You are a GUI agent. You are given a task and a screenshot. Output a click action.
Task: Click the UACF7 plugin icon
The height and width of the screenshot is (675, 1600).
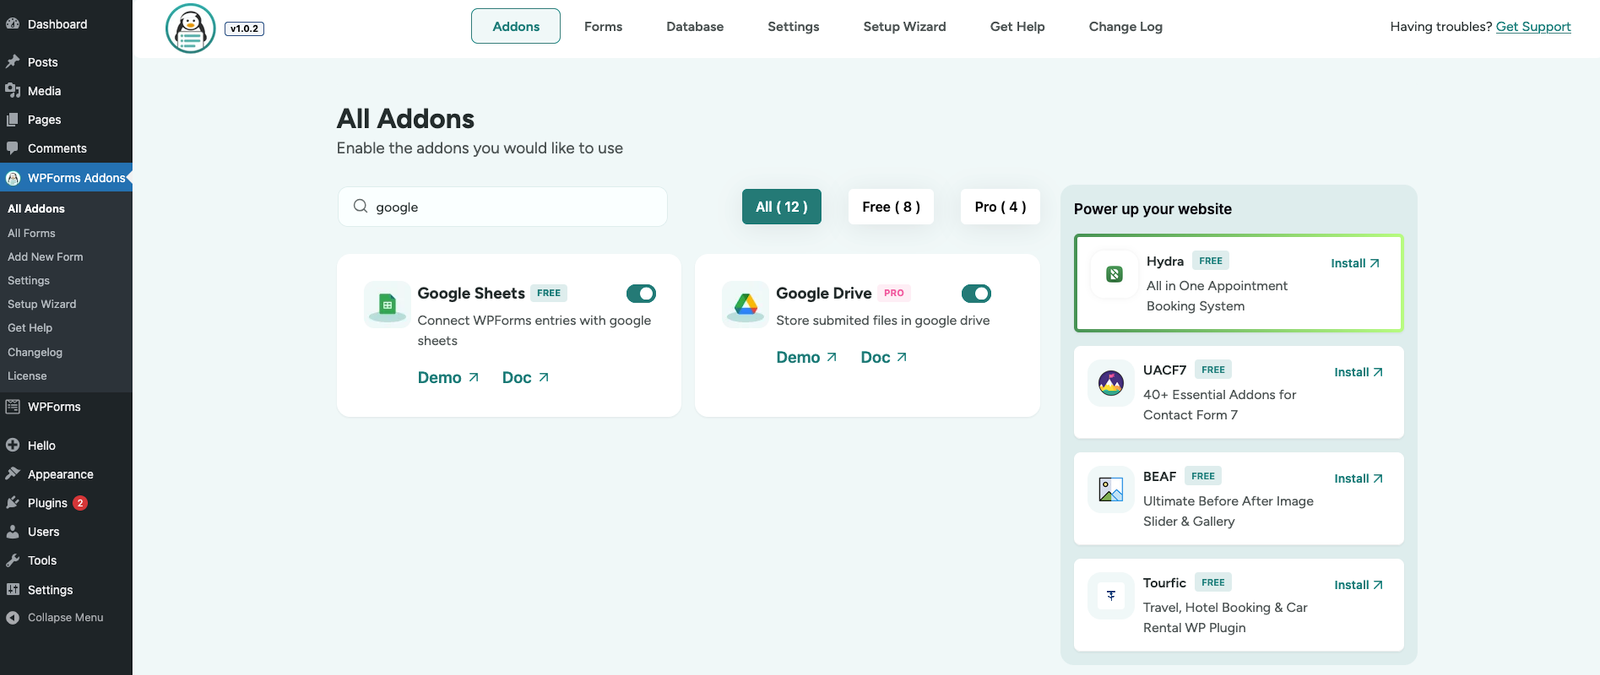(1111, 383)
